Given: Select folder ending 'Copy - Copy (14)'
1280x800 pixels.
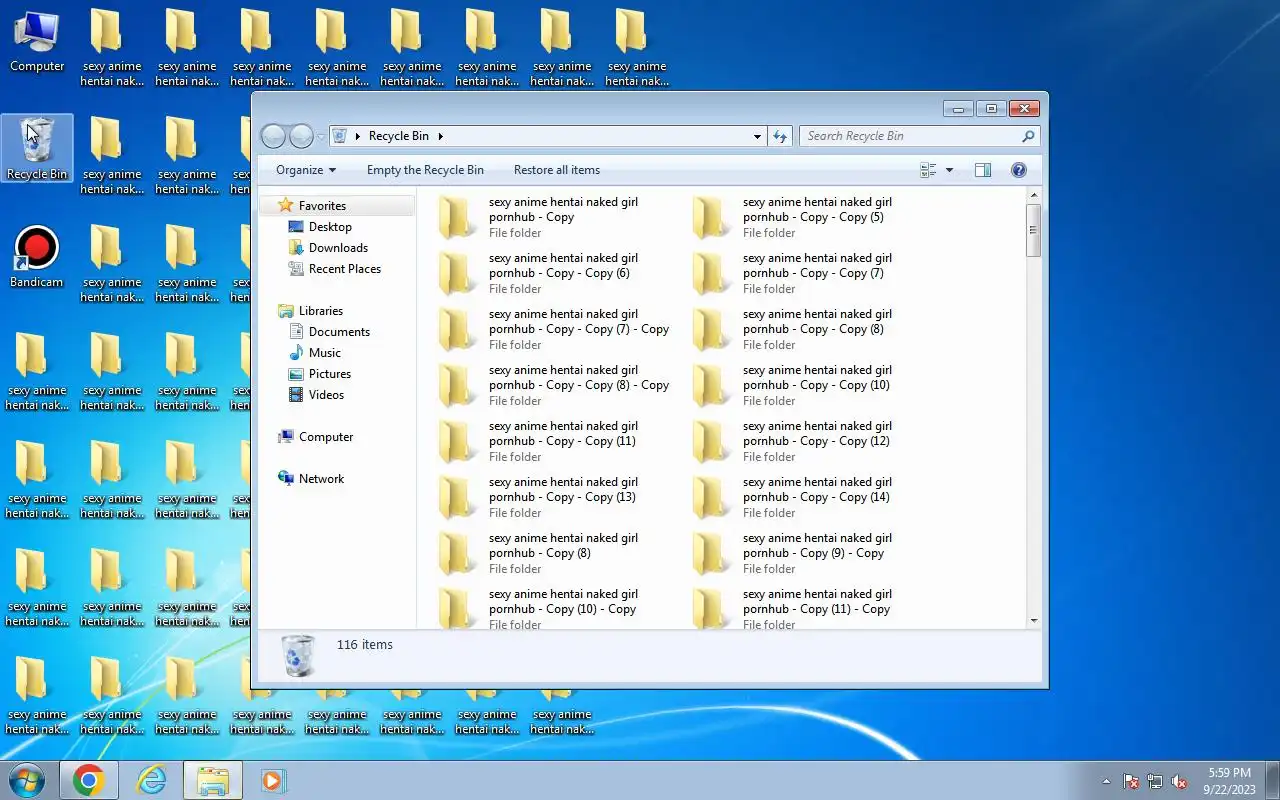Looking at the screenshot, I should (x=810, y=497).
